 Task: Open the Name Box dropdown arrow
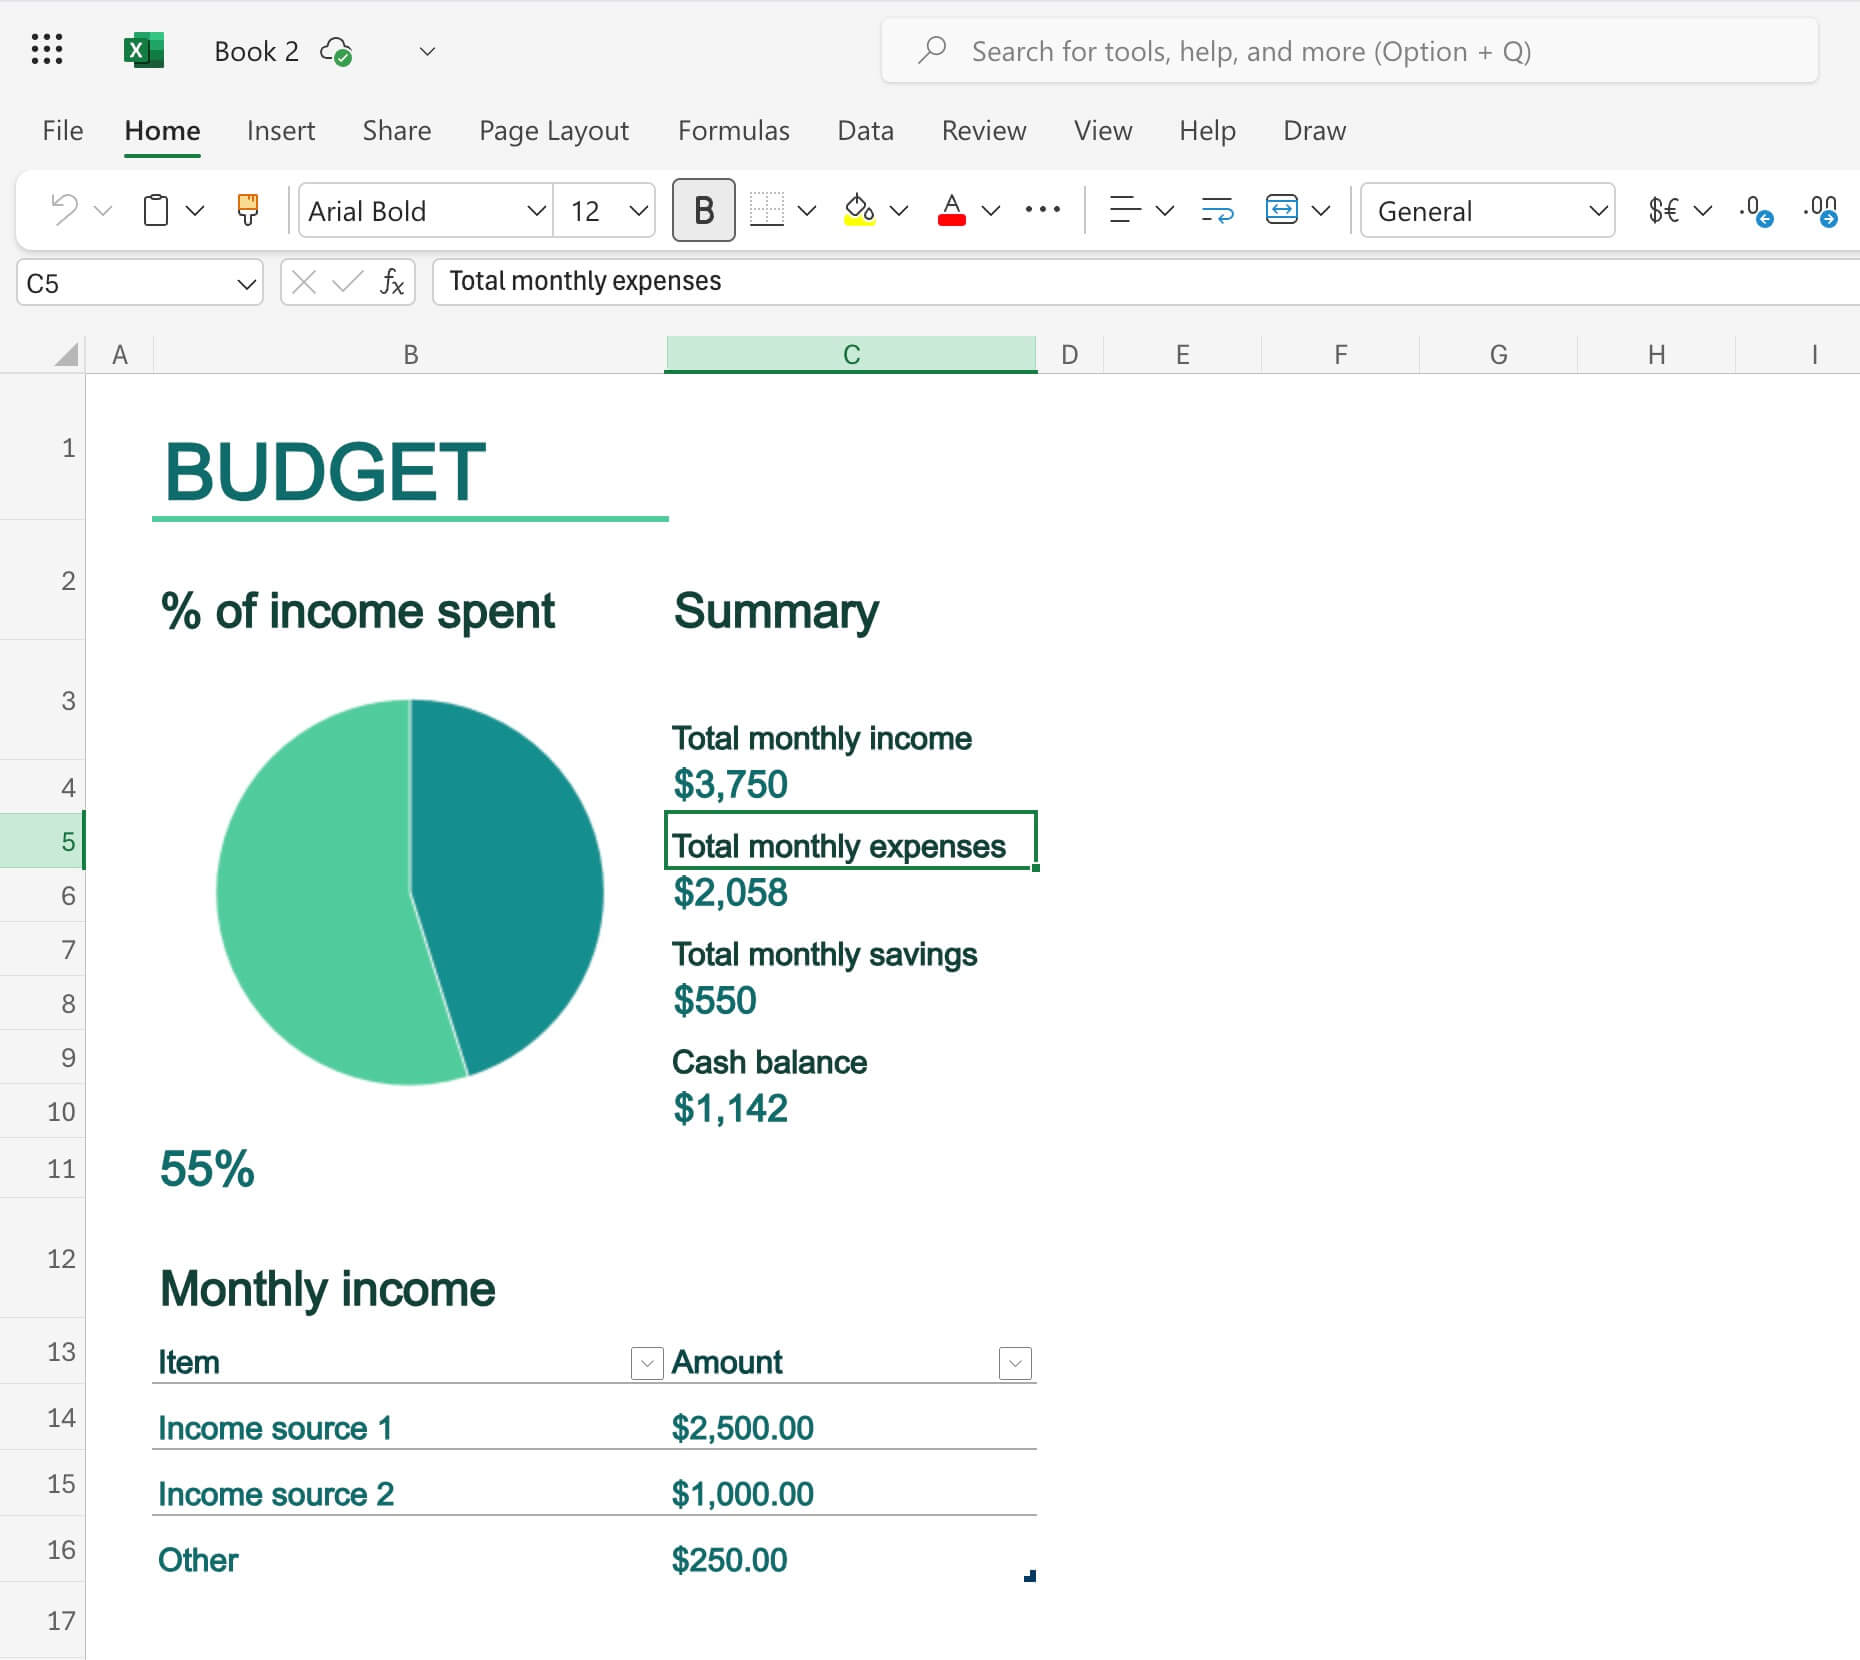pos(246,284)
